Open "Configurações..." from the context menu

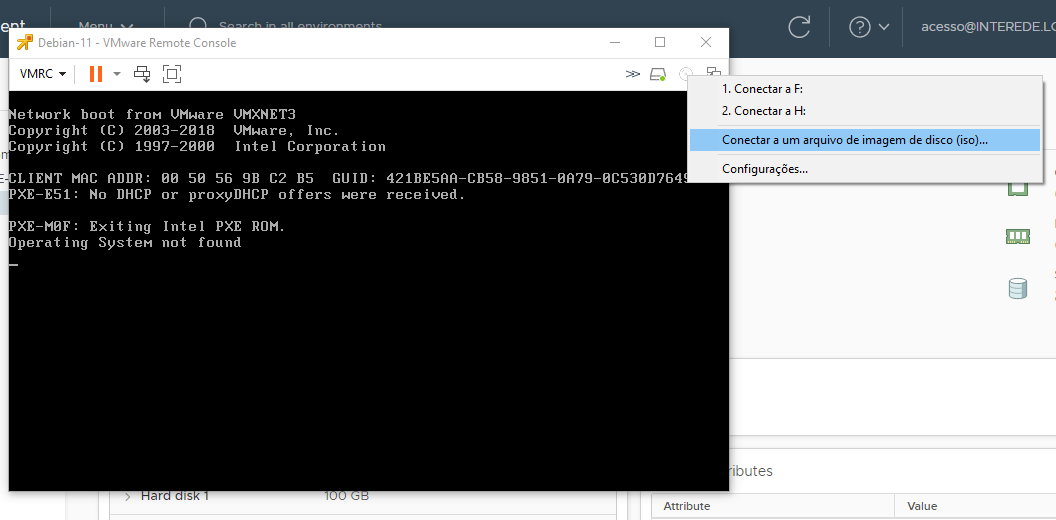pyautogui.click(x=765, y=169)
